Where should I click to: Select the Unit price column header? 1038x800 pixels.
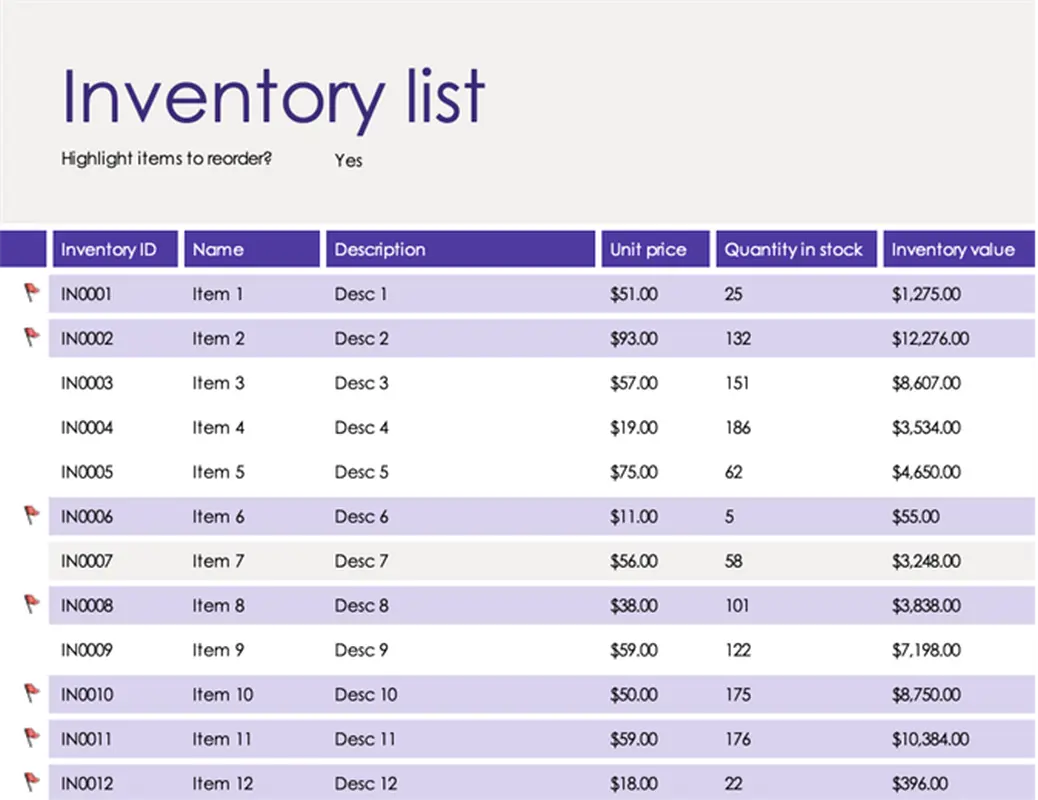(x=655, y=249)
